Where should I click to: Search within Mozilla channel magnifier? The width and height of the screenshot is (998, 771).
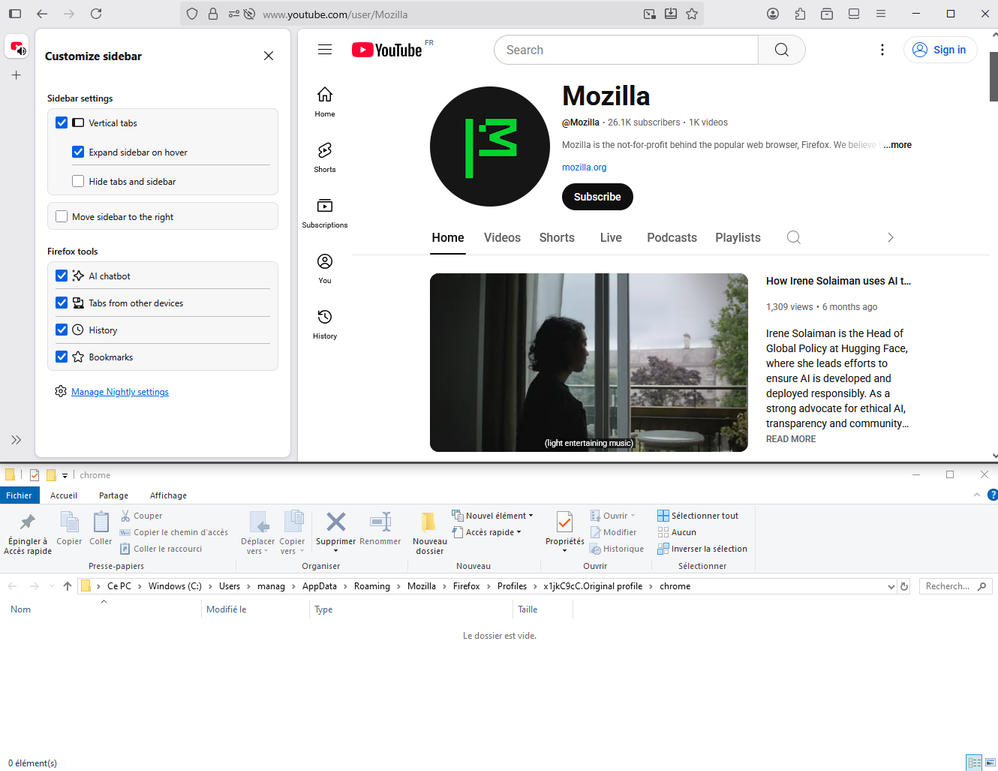click(x=794, y=237)
